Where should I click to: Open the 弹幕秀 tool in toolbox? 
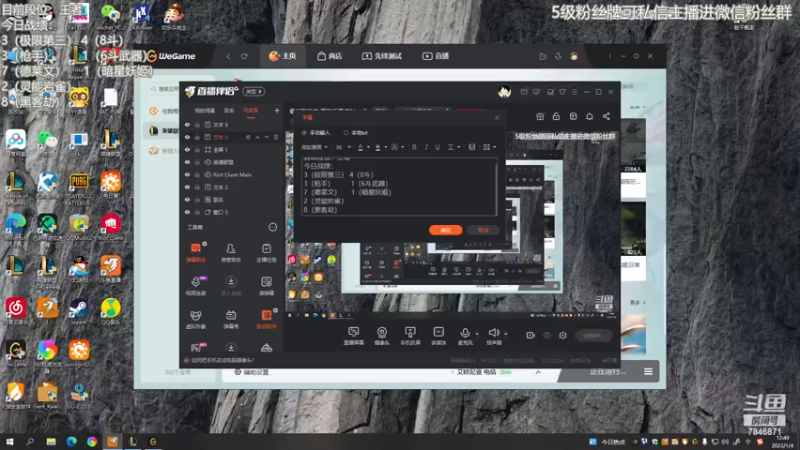pyautogui.click(x=231, y=319)
